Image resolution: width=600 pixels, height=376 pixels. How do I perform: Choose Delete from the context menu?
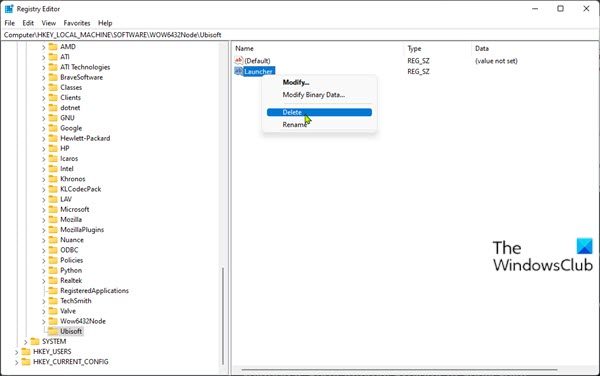319,112
